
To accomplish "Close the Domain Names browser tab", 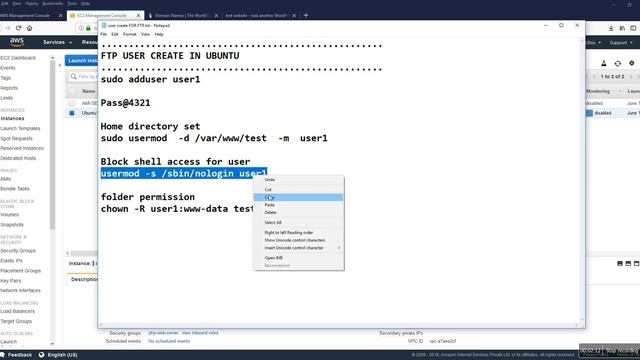I will [216, 16].
